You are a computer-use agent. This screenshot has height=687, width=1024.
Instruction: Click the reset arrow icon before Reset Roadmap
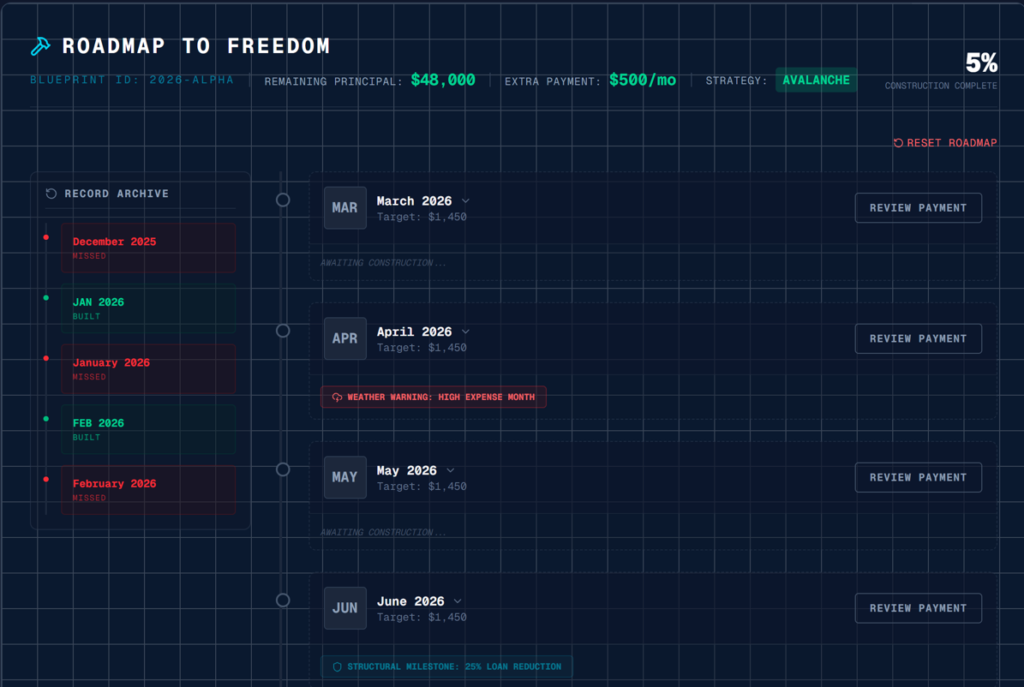pyautogui.click(x=897, y=143)
